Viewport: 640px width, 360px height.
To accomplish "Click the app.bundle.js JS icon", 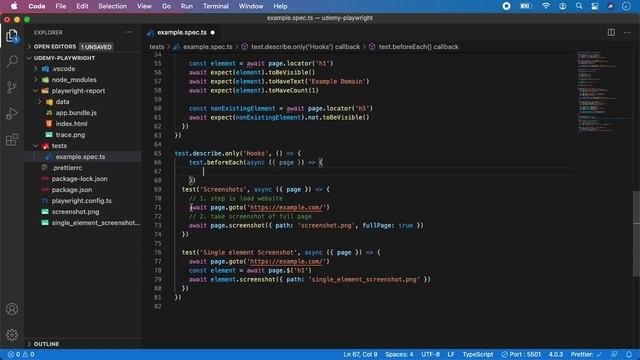I will tap(49, 113).
